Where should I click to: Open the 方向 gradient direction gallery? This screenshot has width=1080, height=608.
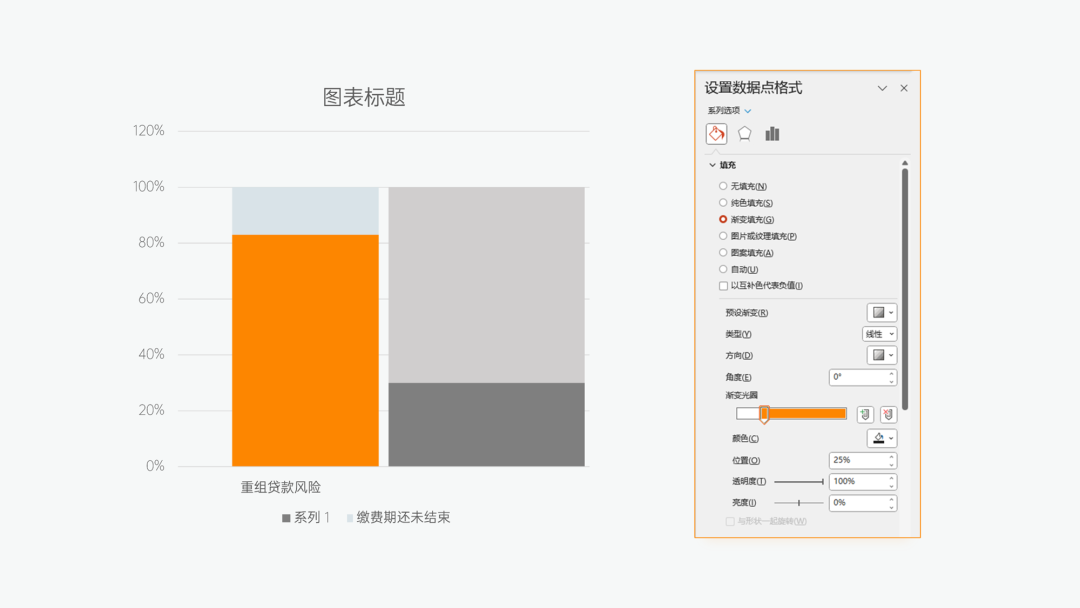point(880,355)
